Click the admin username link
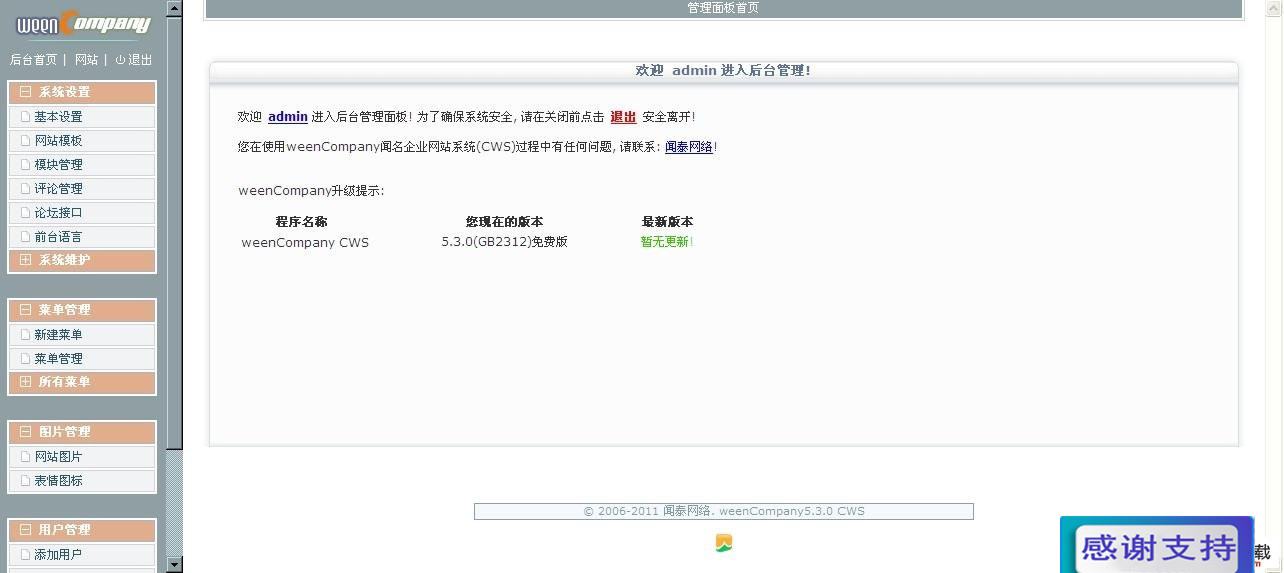Viewport: 1284px width, 573px height. [288, 117]
